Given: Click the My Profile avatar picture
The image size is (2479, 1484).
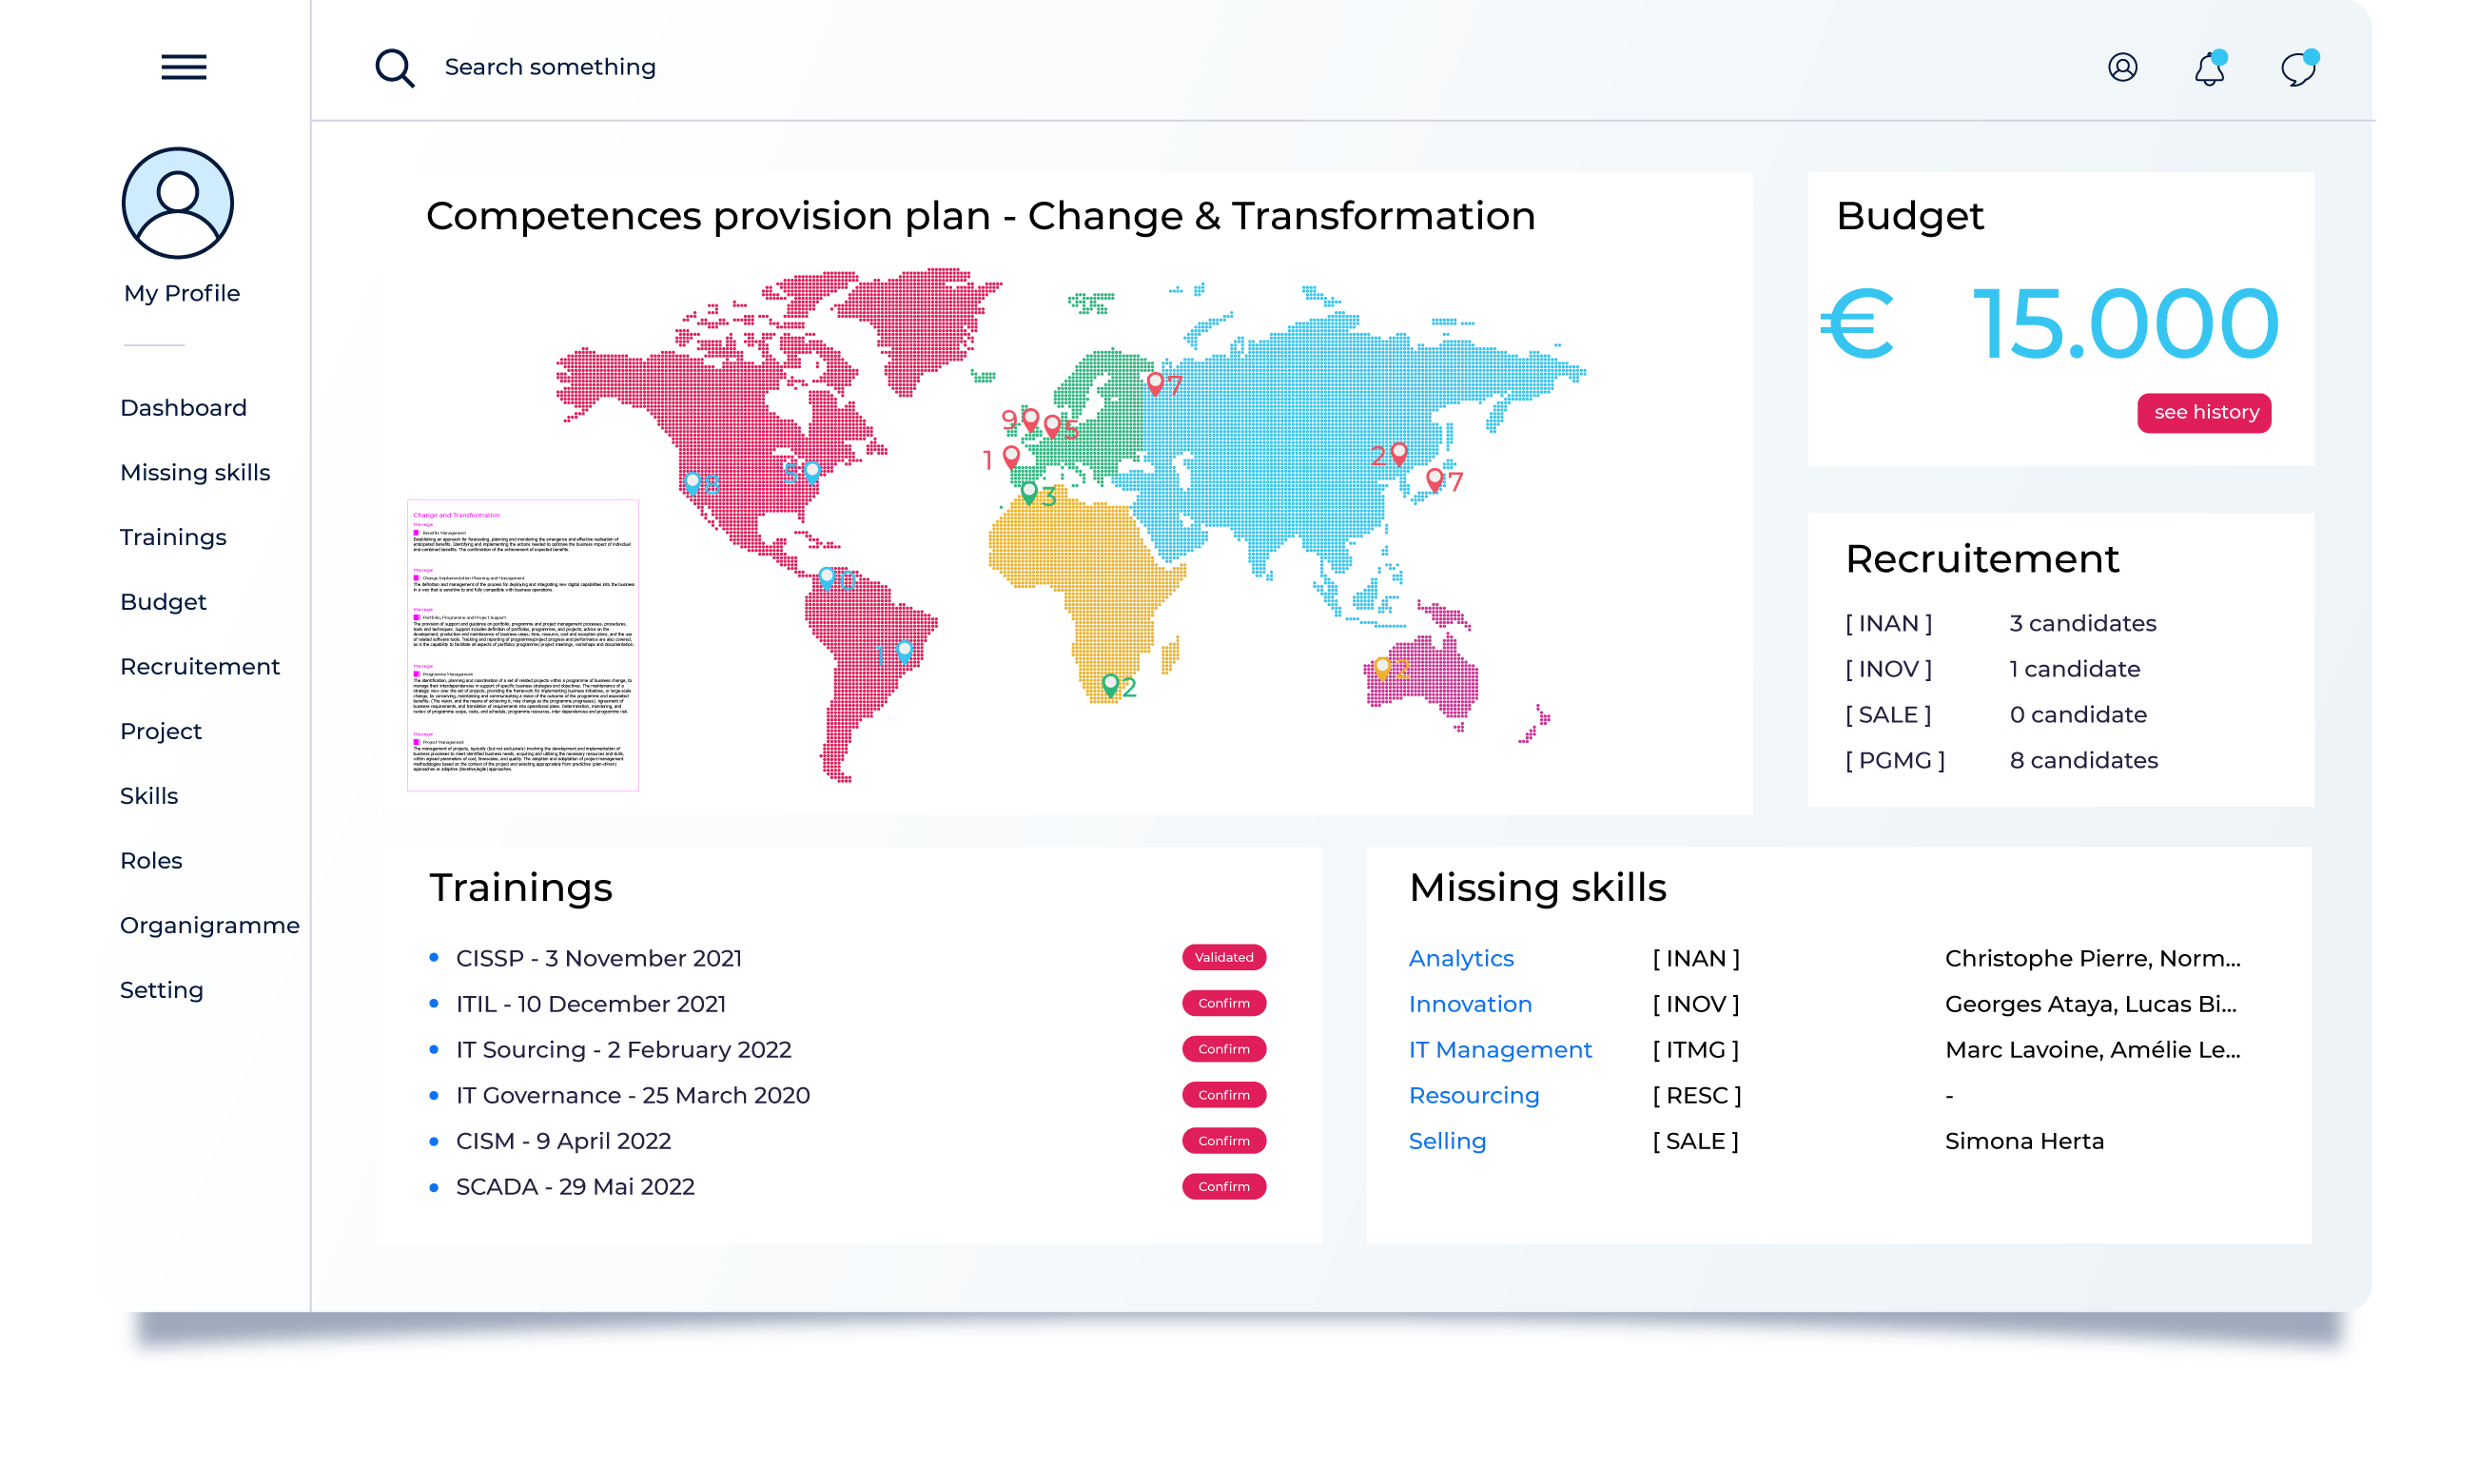Looking at the screenshot, I should pyautogui.click(x=178, y=203).
